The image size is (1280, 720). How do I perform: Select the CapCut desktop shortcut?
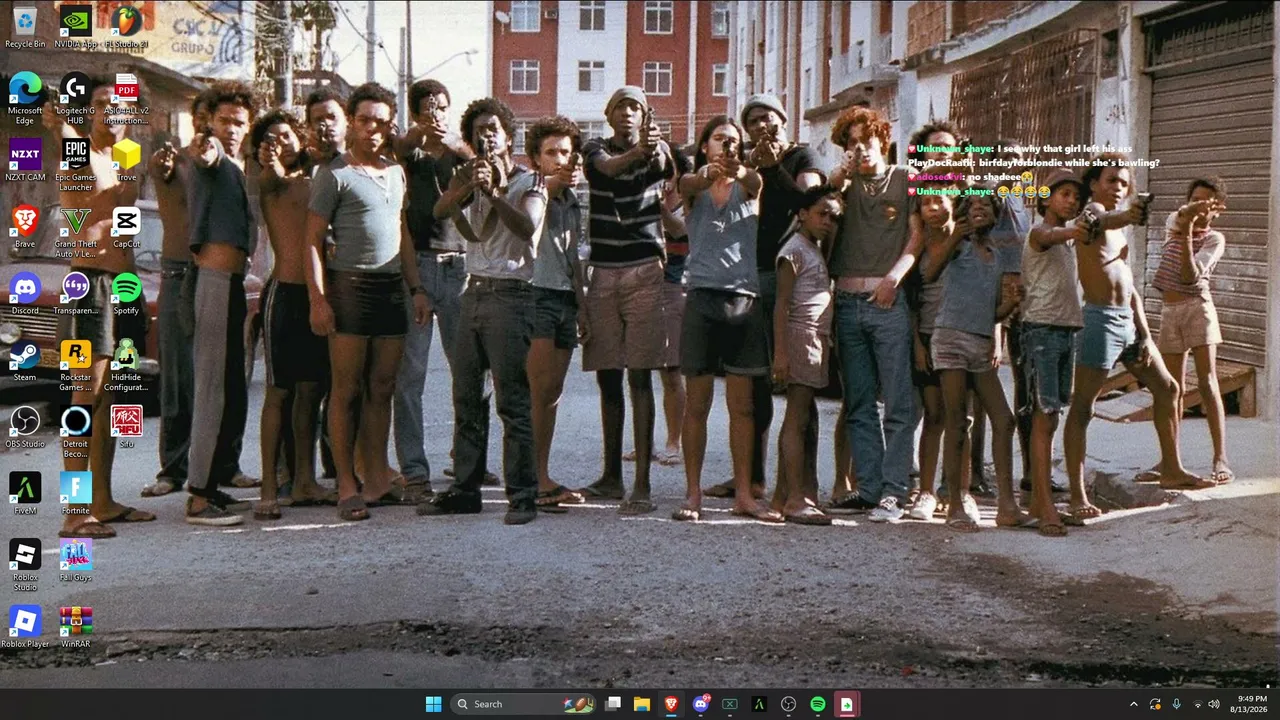(x=126, y=227)
